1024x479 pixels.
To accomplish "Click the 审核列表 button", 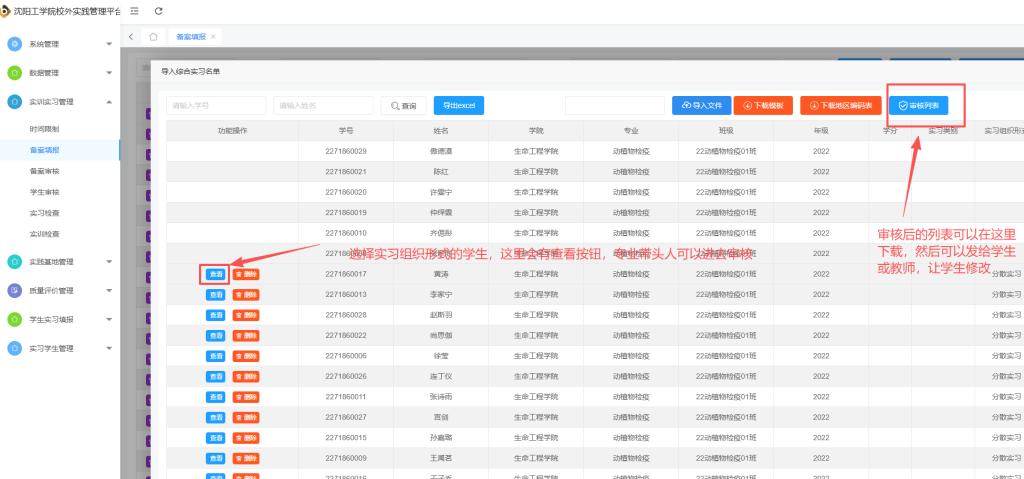I will pos(918,105).
